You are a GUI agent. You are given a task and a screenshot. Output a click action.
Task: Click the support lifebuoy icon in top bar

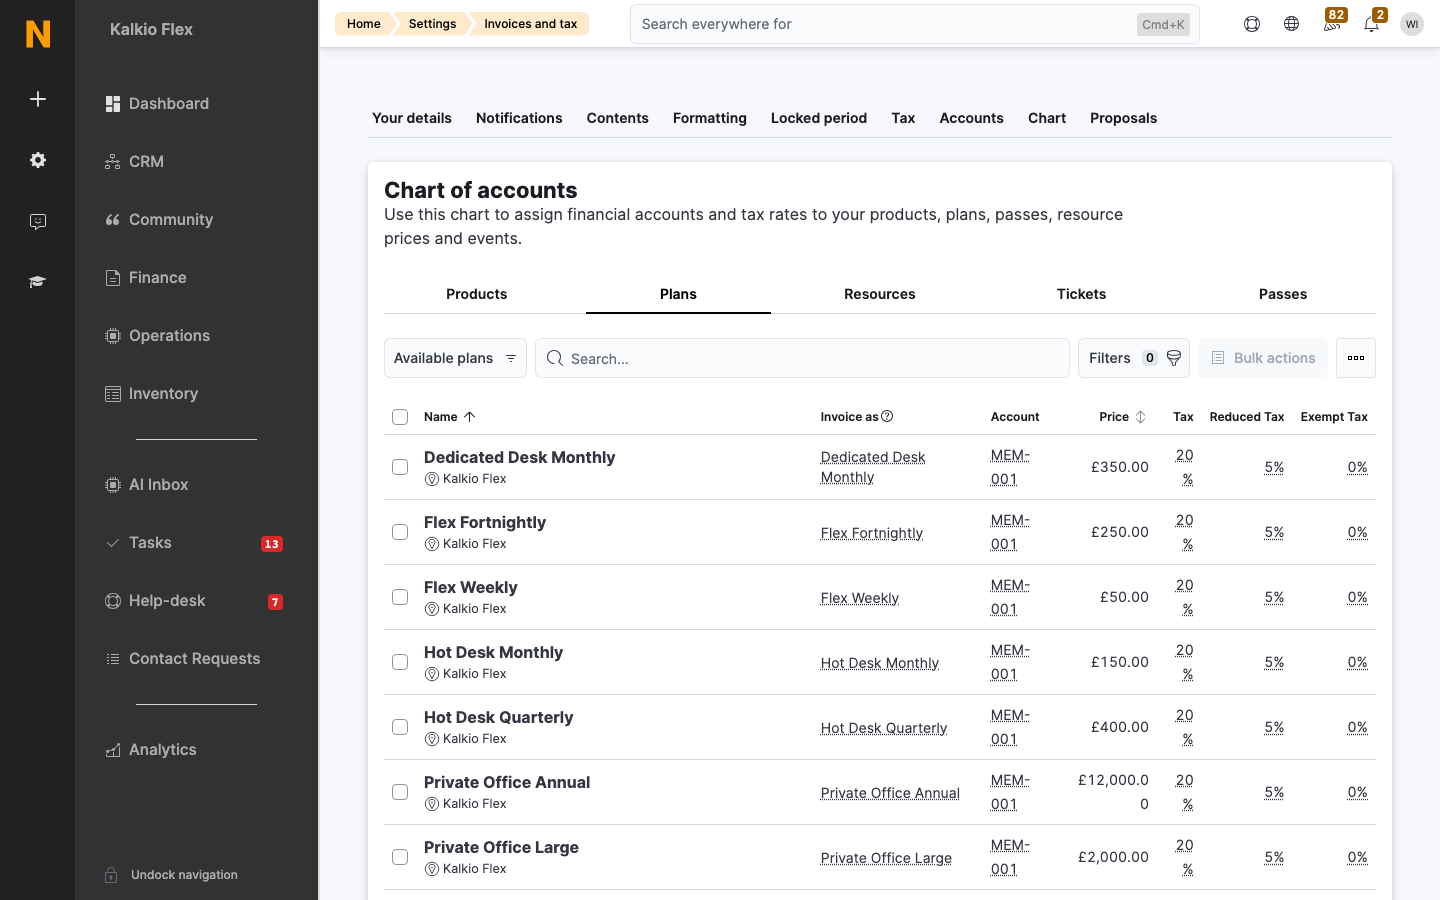coord(1252,24)
